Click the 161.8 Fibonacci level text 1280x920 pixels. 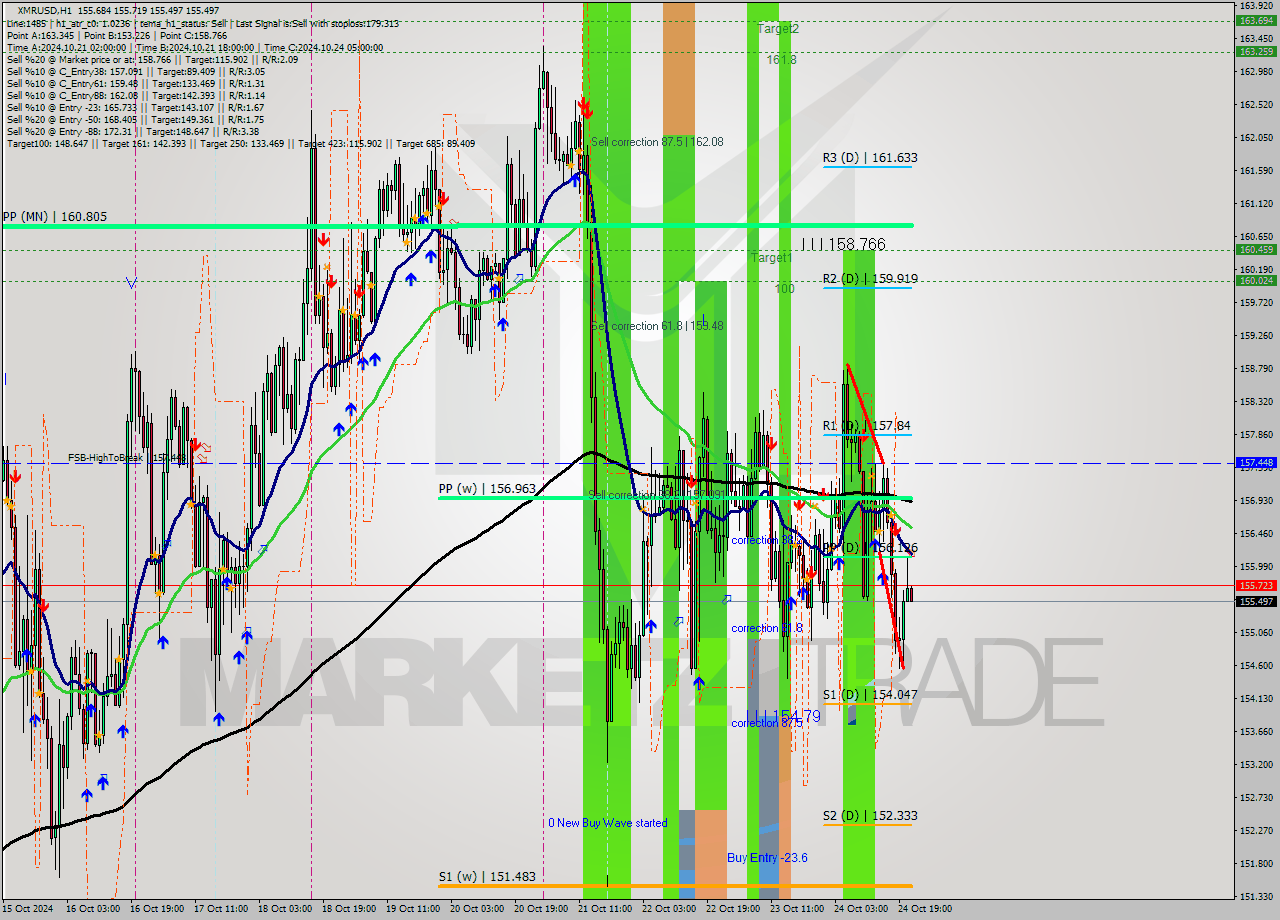pyautogui.click(x=781, y=60)
